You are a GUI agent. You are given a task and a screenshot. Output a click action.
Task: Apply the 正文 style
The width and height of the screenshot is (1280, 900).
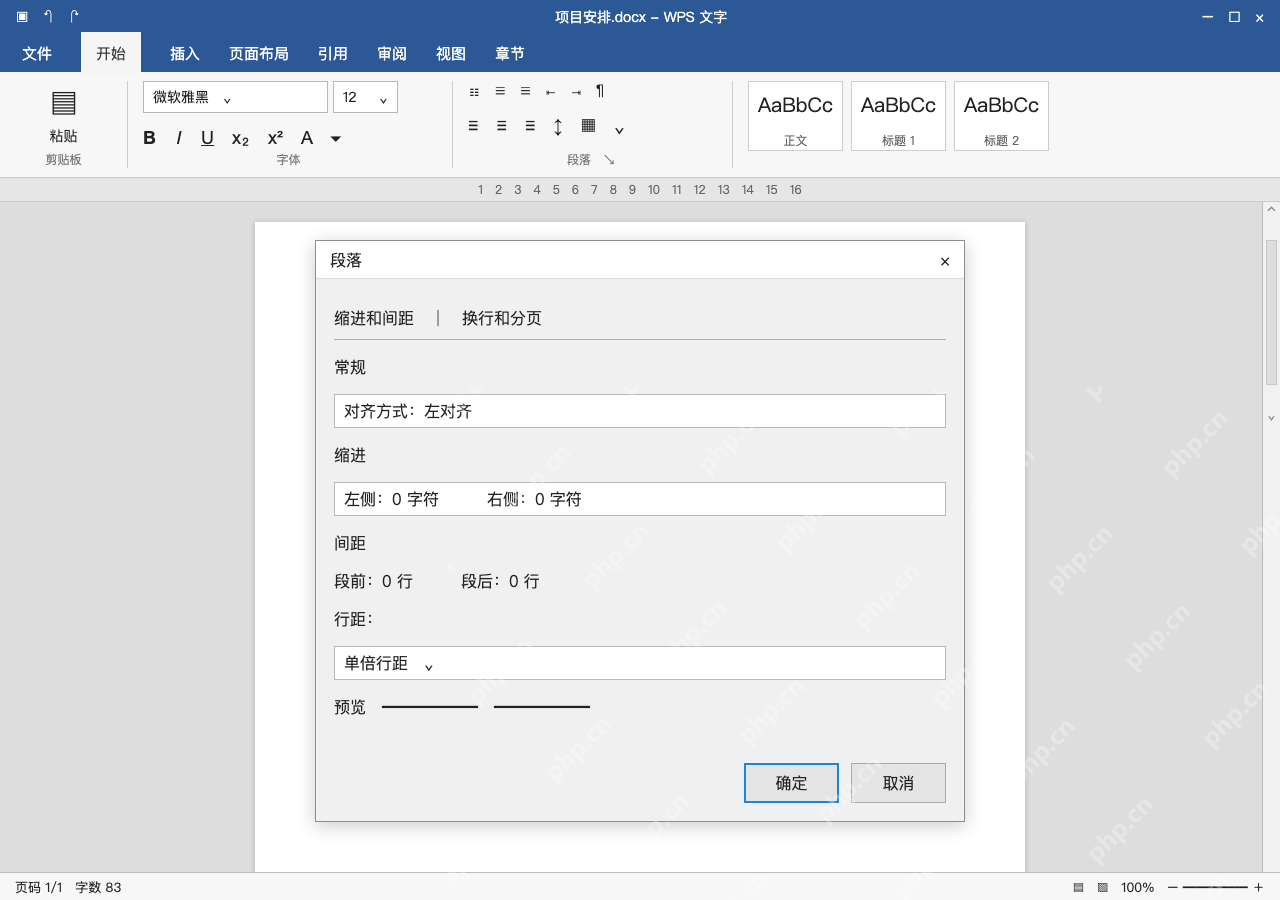pyautogui.click(x=795, y=116)
